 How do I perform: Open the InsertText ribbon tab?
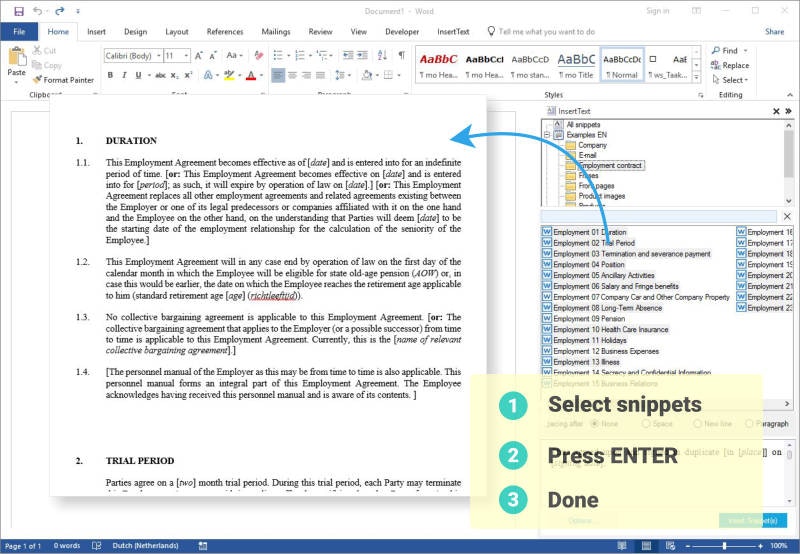[x=453, y=32]
